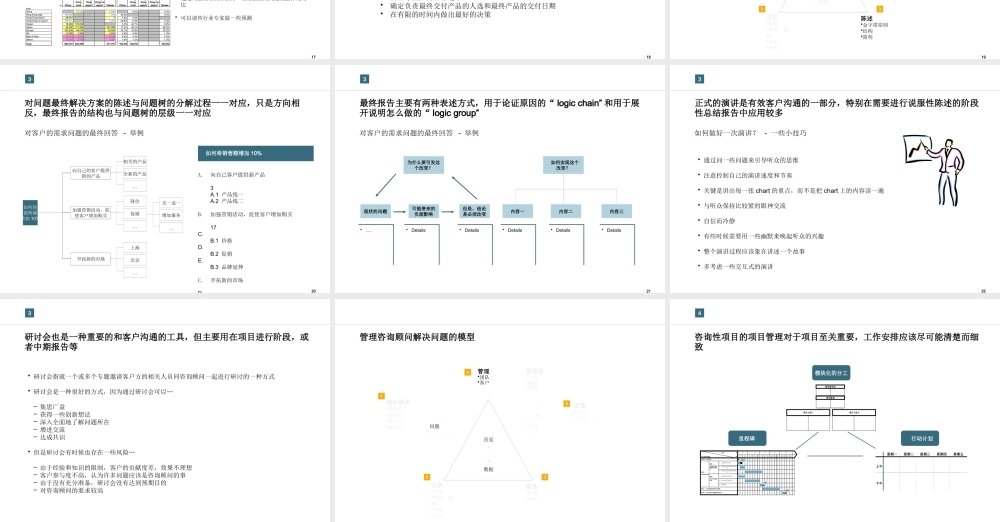
Task: Click the 向自己的客户提供新的产品 tree node
Action: pyautogui.click(x=91, y=174)
